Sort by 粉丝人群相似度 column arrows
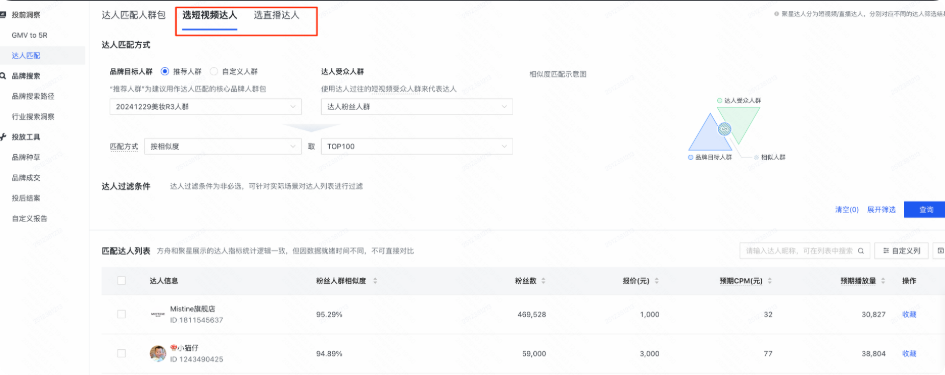This screenshot has height=375, width=945. (375, 281)
